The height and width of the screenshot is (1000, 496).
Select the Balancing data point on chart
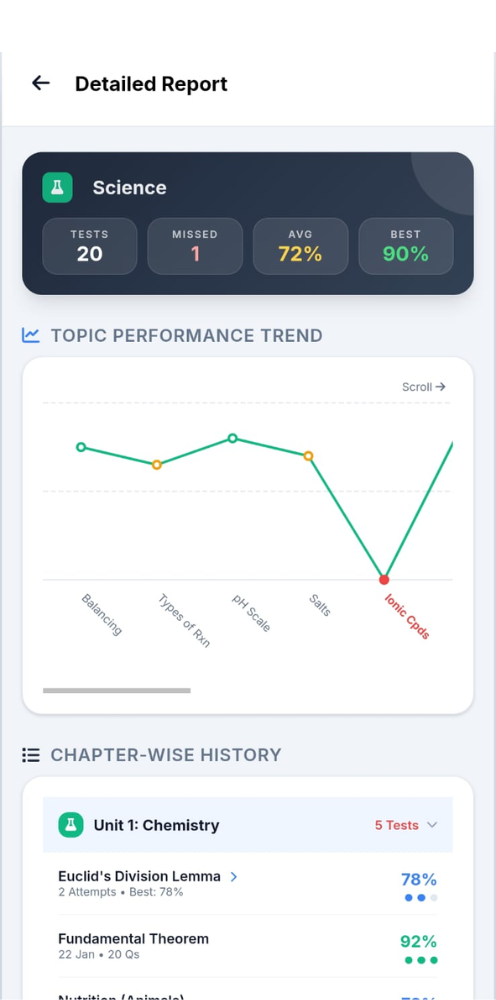(81, 447)
